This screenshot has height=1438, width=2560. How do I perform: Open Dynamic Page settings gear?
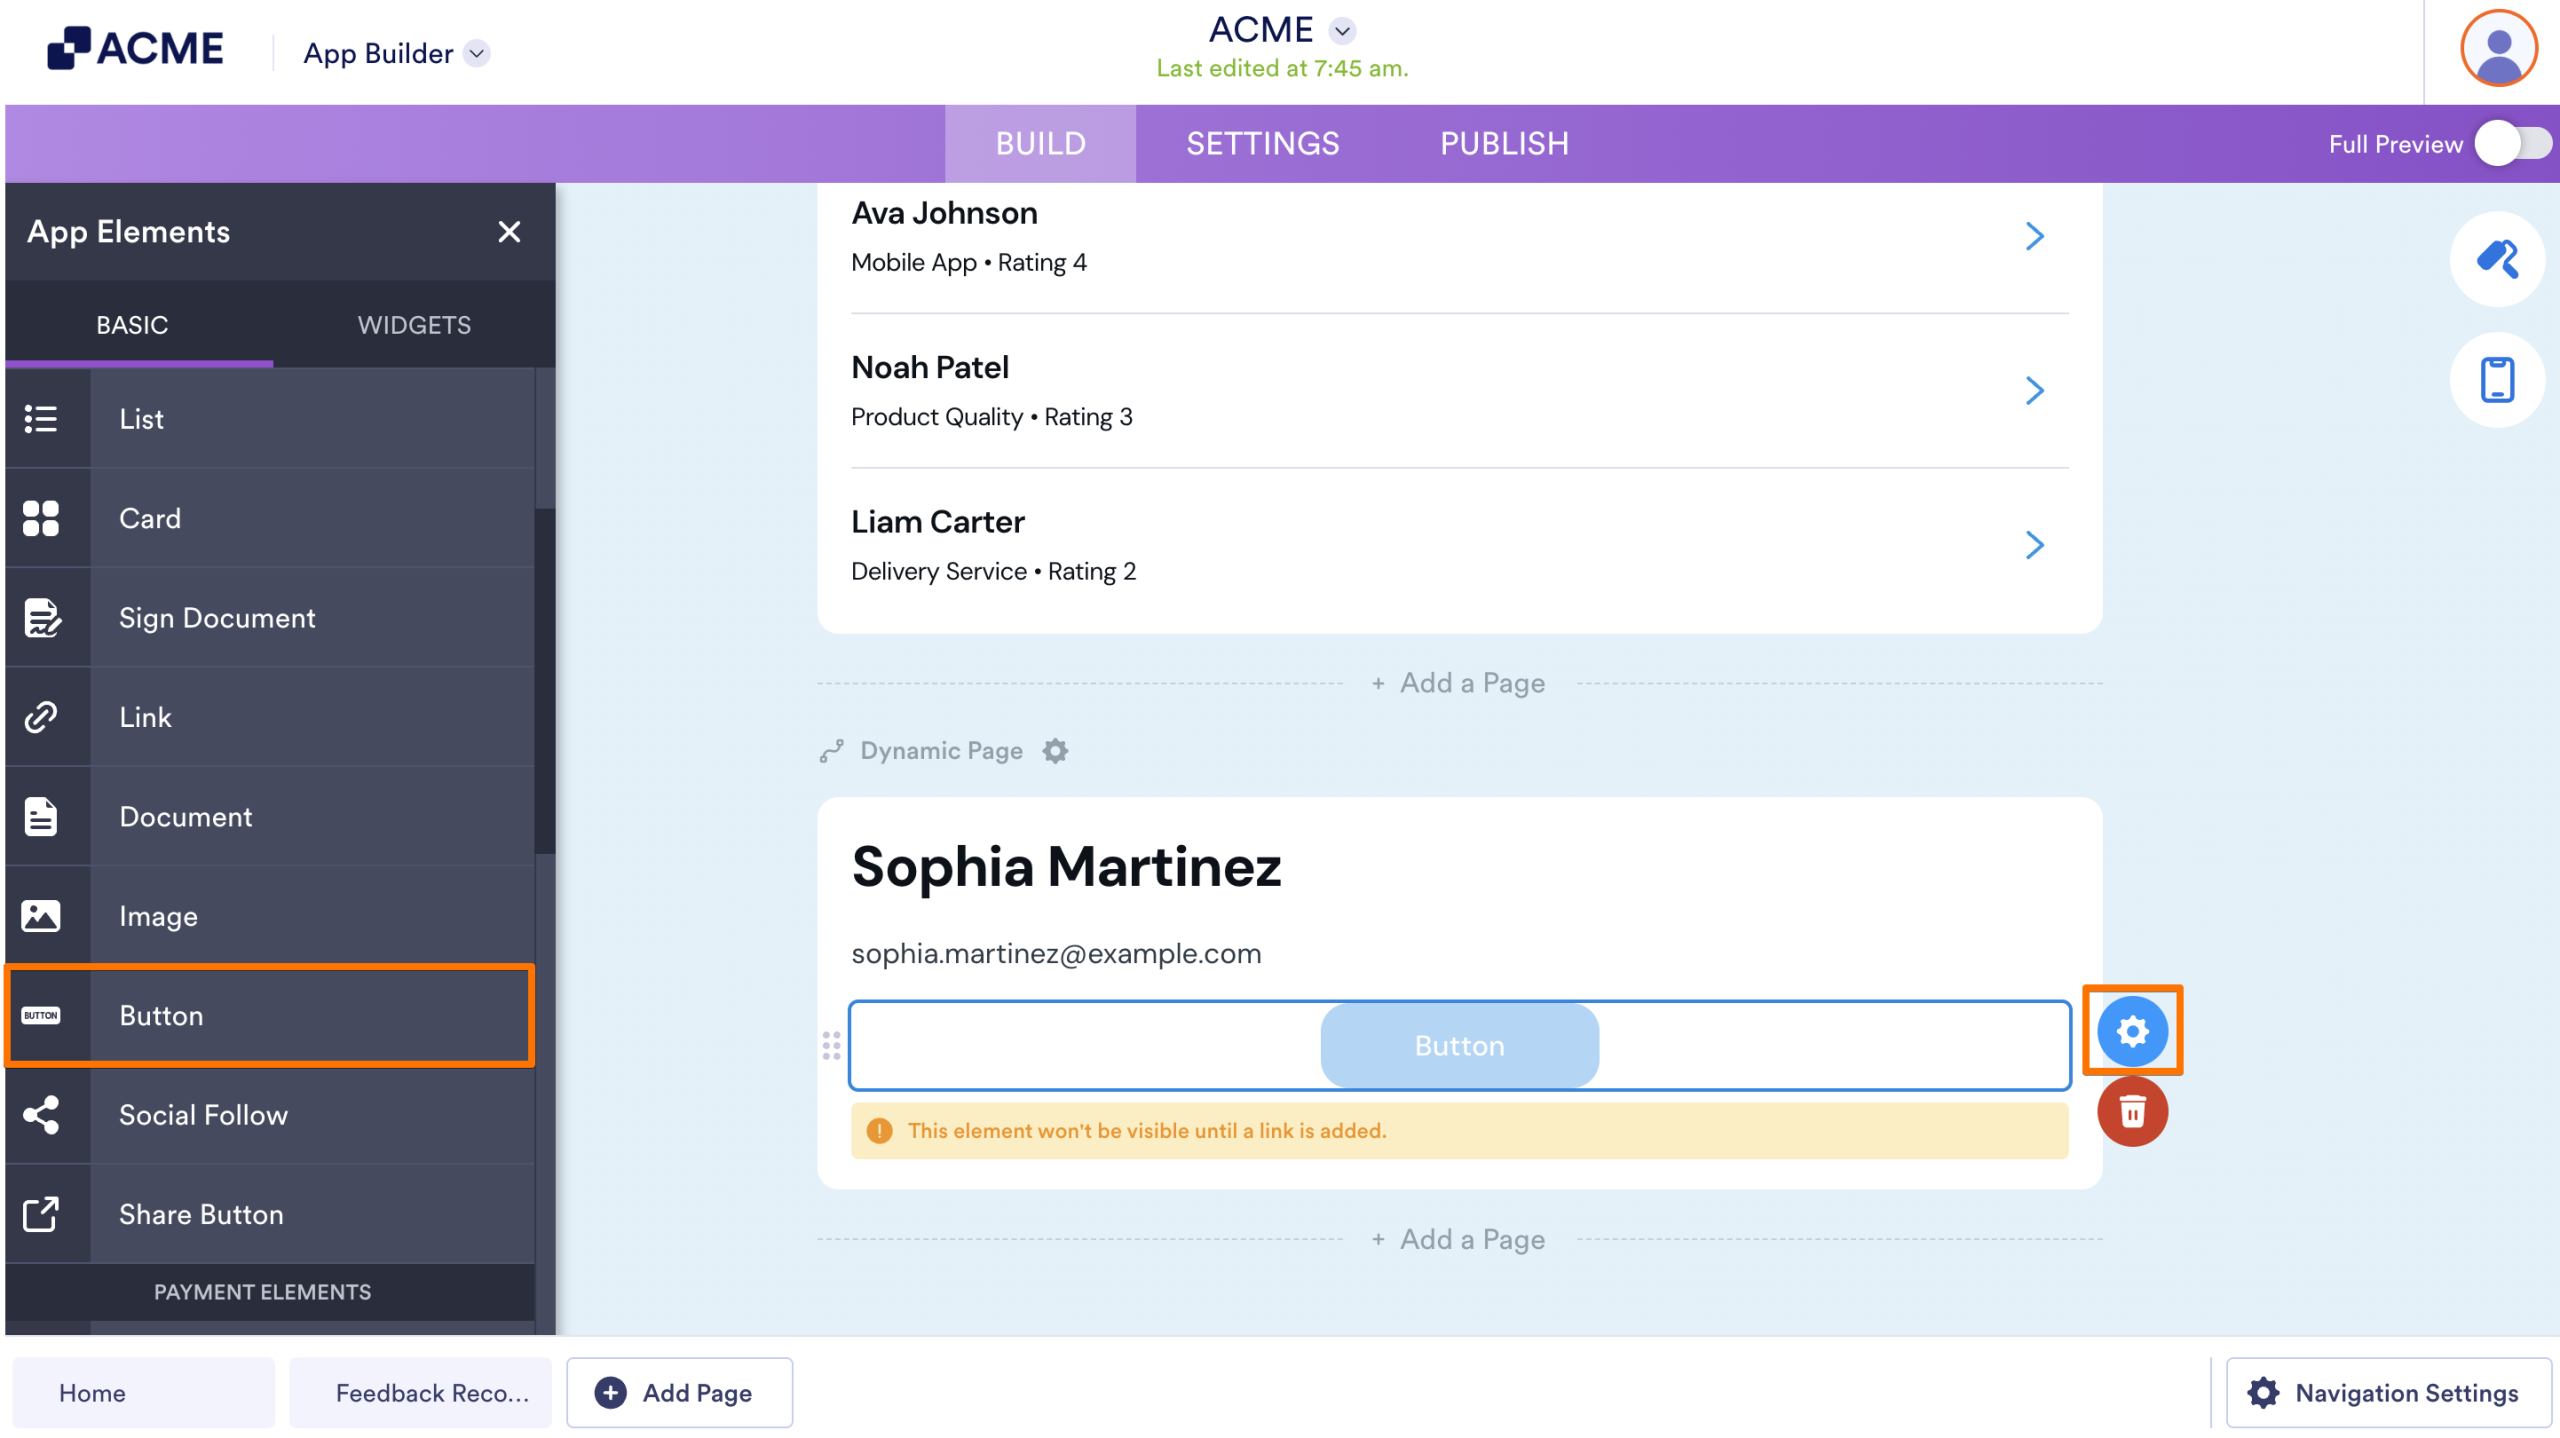click(x=1055, y=751)
